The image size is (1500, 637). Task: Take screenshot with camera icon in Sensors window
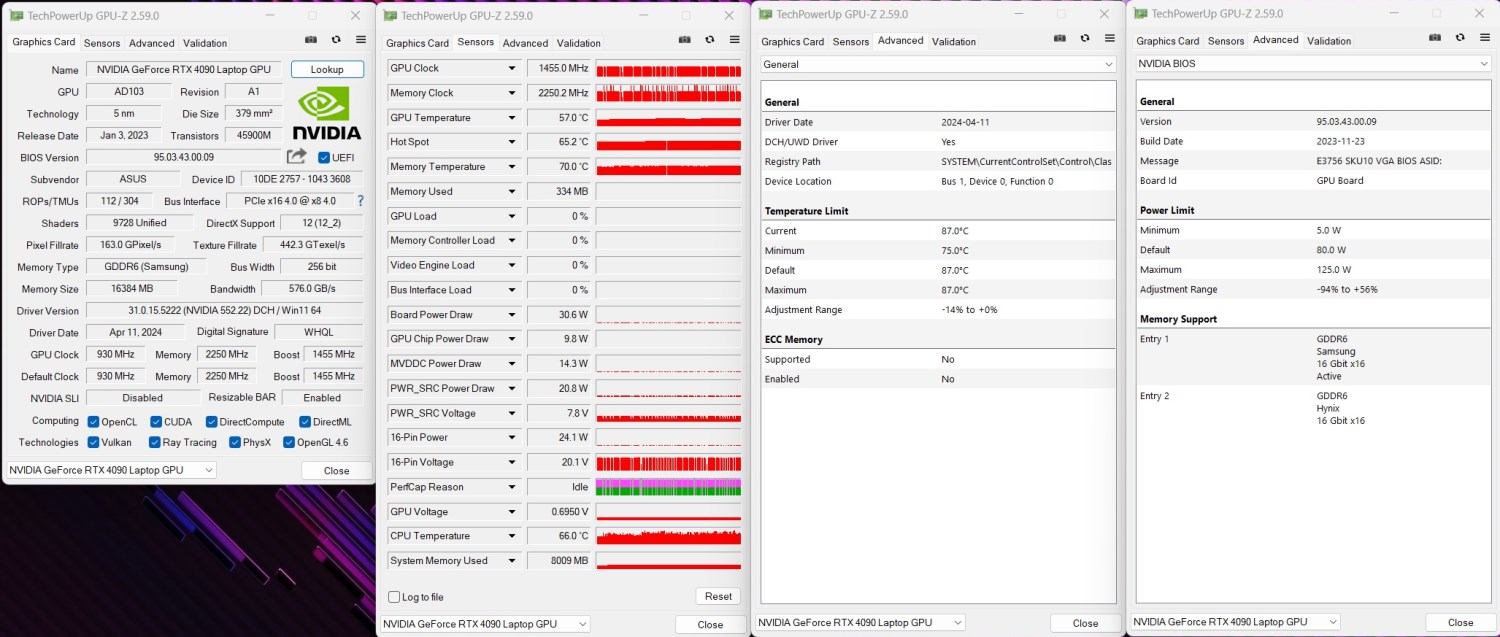click(x=685, y=42)
